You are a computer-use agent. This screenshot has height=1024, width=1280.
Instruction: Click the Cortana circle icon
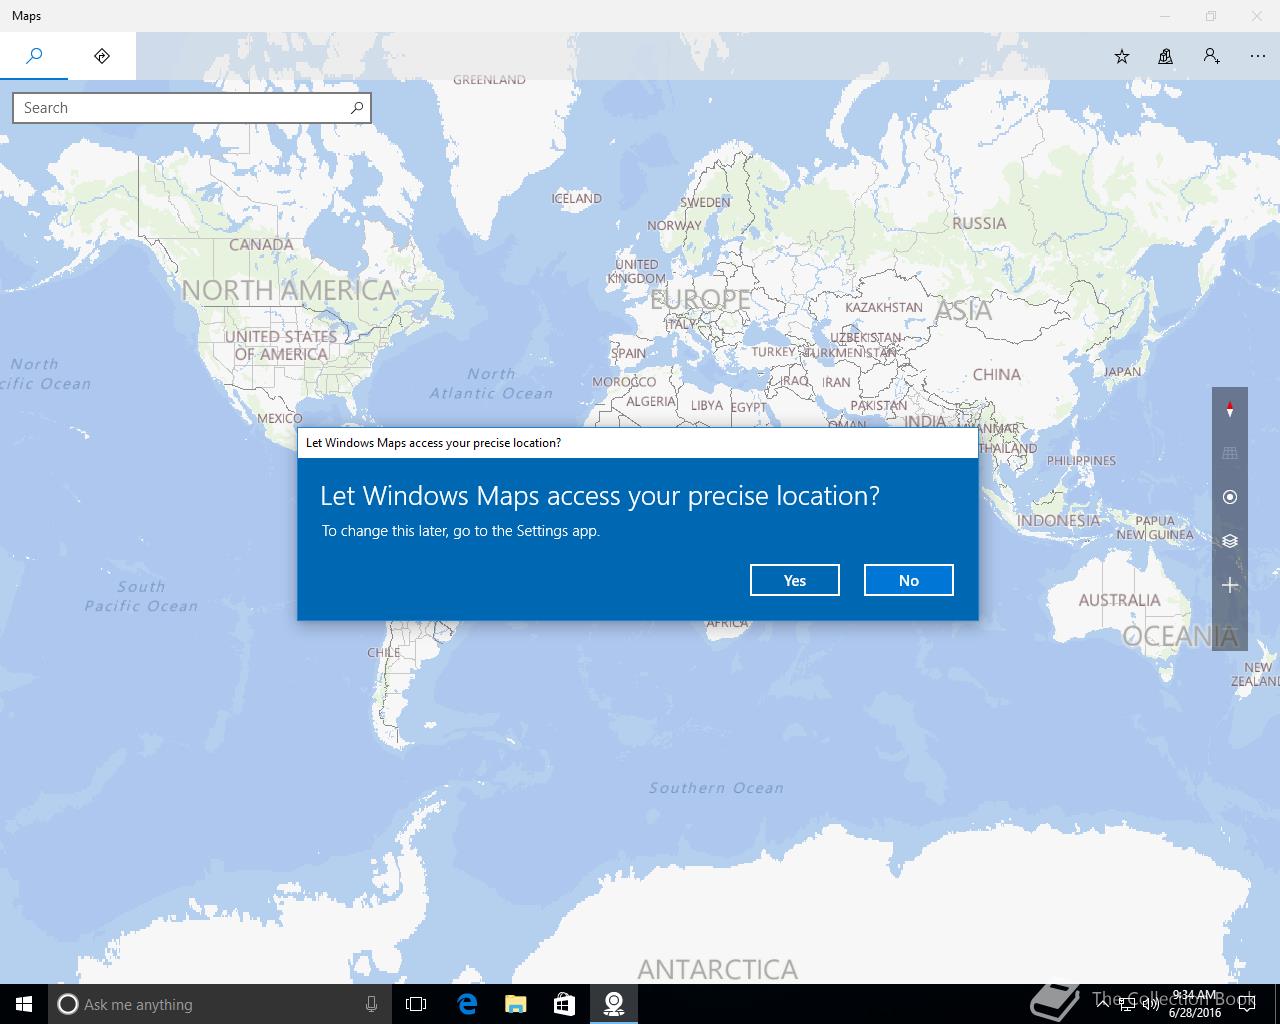[x=68, y=1004]
